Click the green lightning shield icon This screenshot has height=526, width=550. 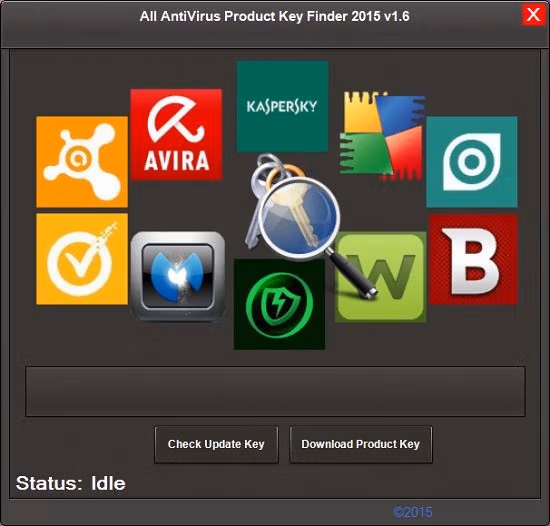(279, 304)
